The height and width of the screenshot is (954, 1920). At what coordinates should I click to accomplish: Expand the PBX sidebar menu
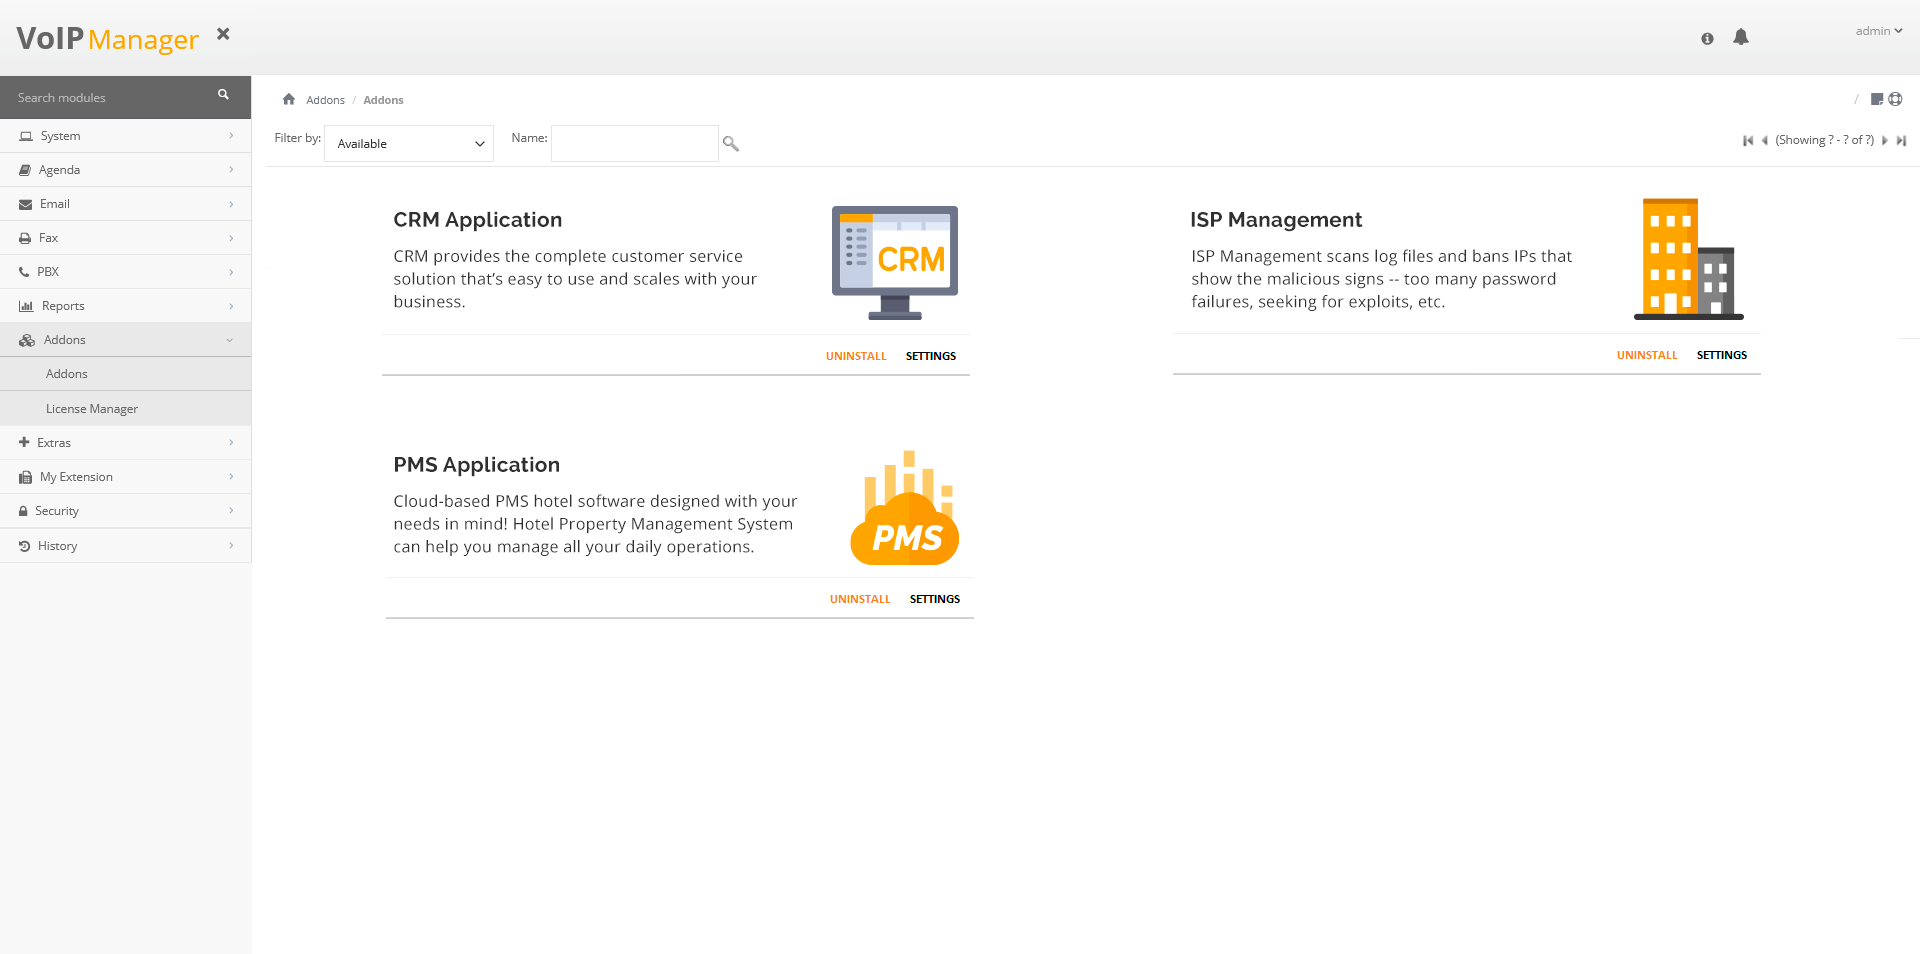pos(125,272)
